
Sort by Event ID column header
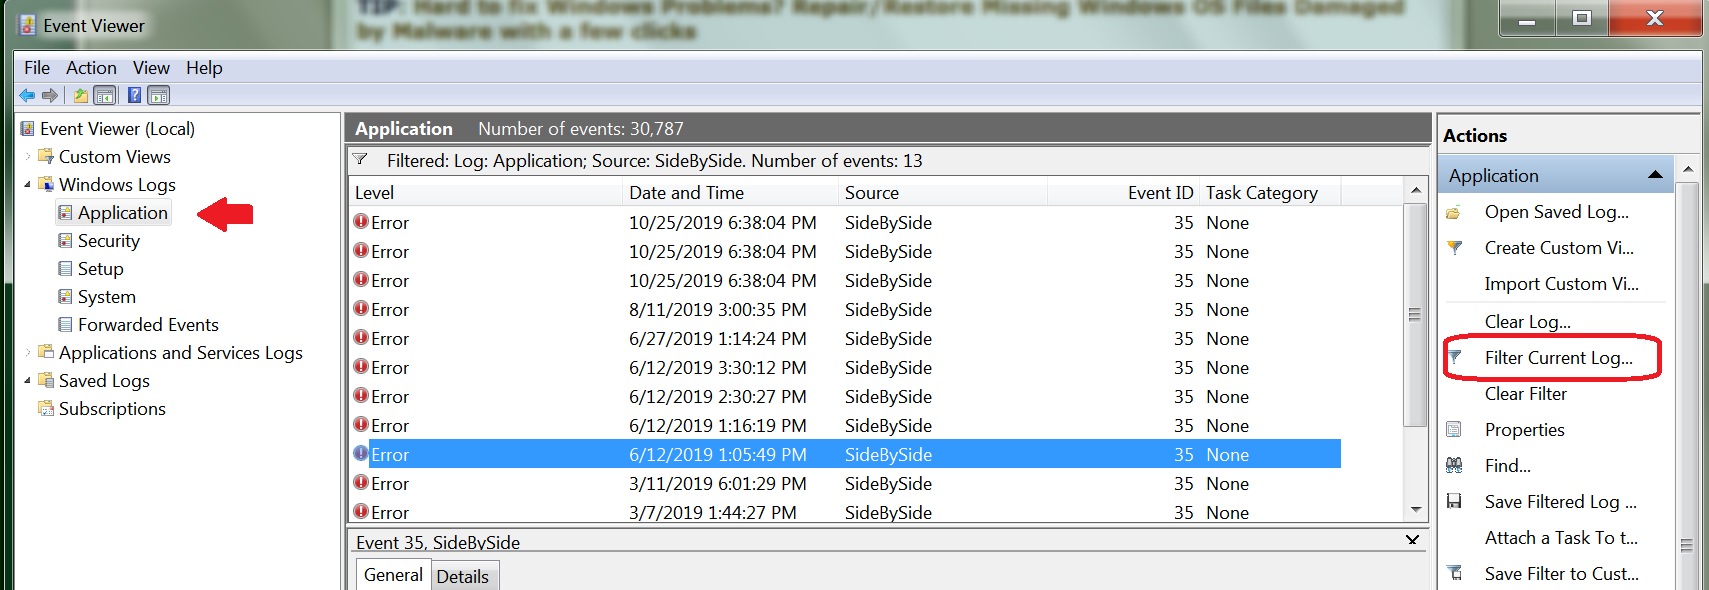click(x=1123, y=193)
